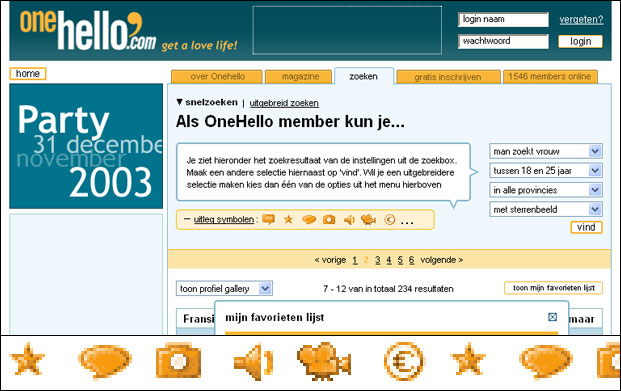
Task: Jump to results page 6
Action: pyautogui.click(x=411, y=260)
